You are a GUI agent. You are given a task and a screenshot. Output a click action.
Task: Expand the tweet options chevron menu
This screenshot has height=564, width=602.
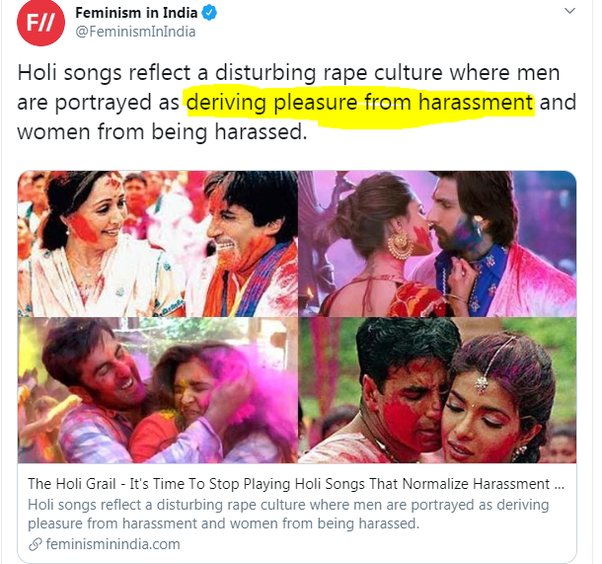[x=570, y=11]
